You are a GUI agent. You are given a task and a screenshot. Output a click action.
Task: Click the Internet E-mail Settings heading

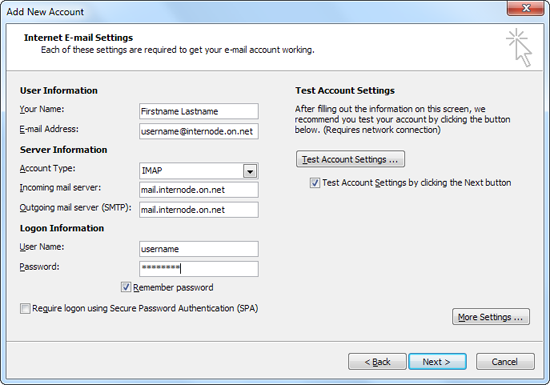click(x=78, y=38)
